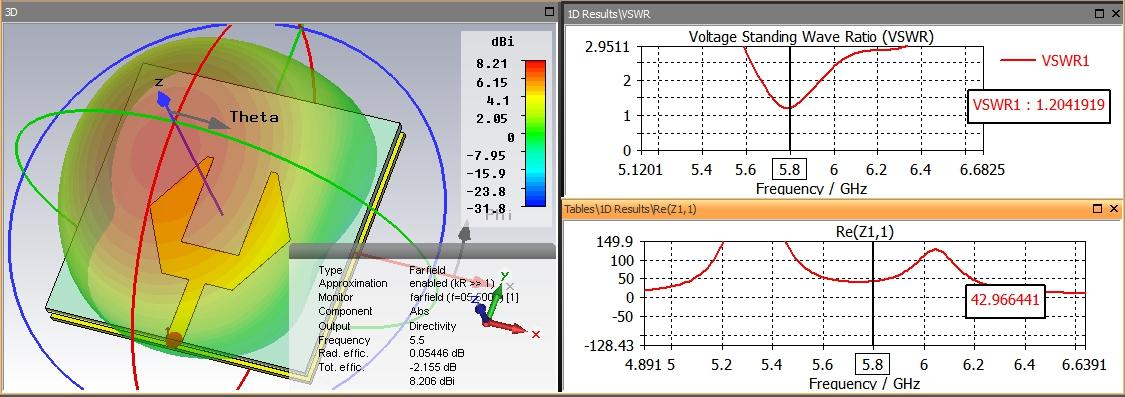
Task: Click the Voltage Standing Wave Ratio plot title
Action: click(x=811, y=37)
